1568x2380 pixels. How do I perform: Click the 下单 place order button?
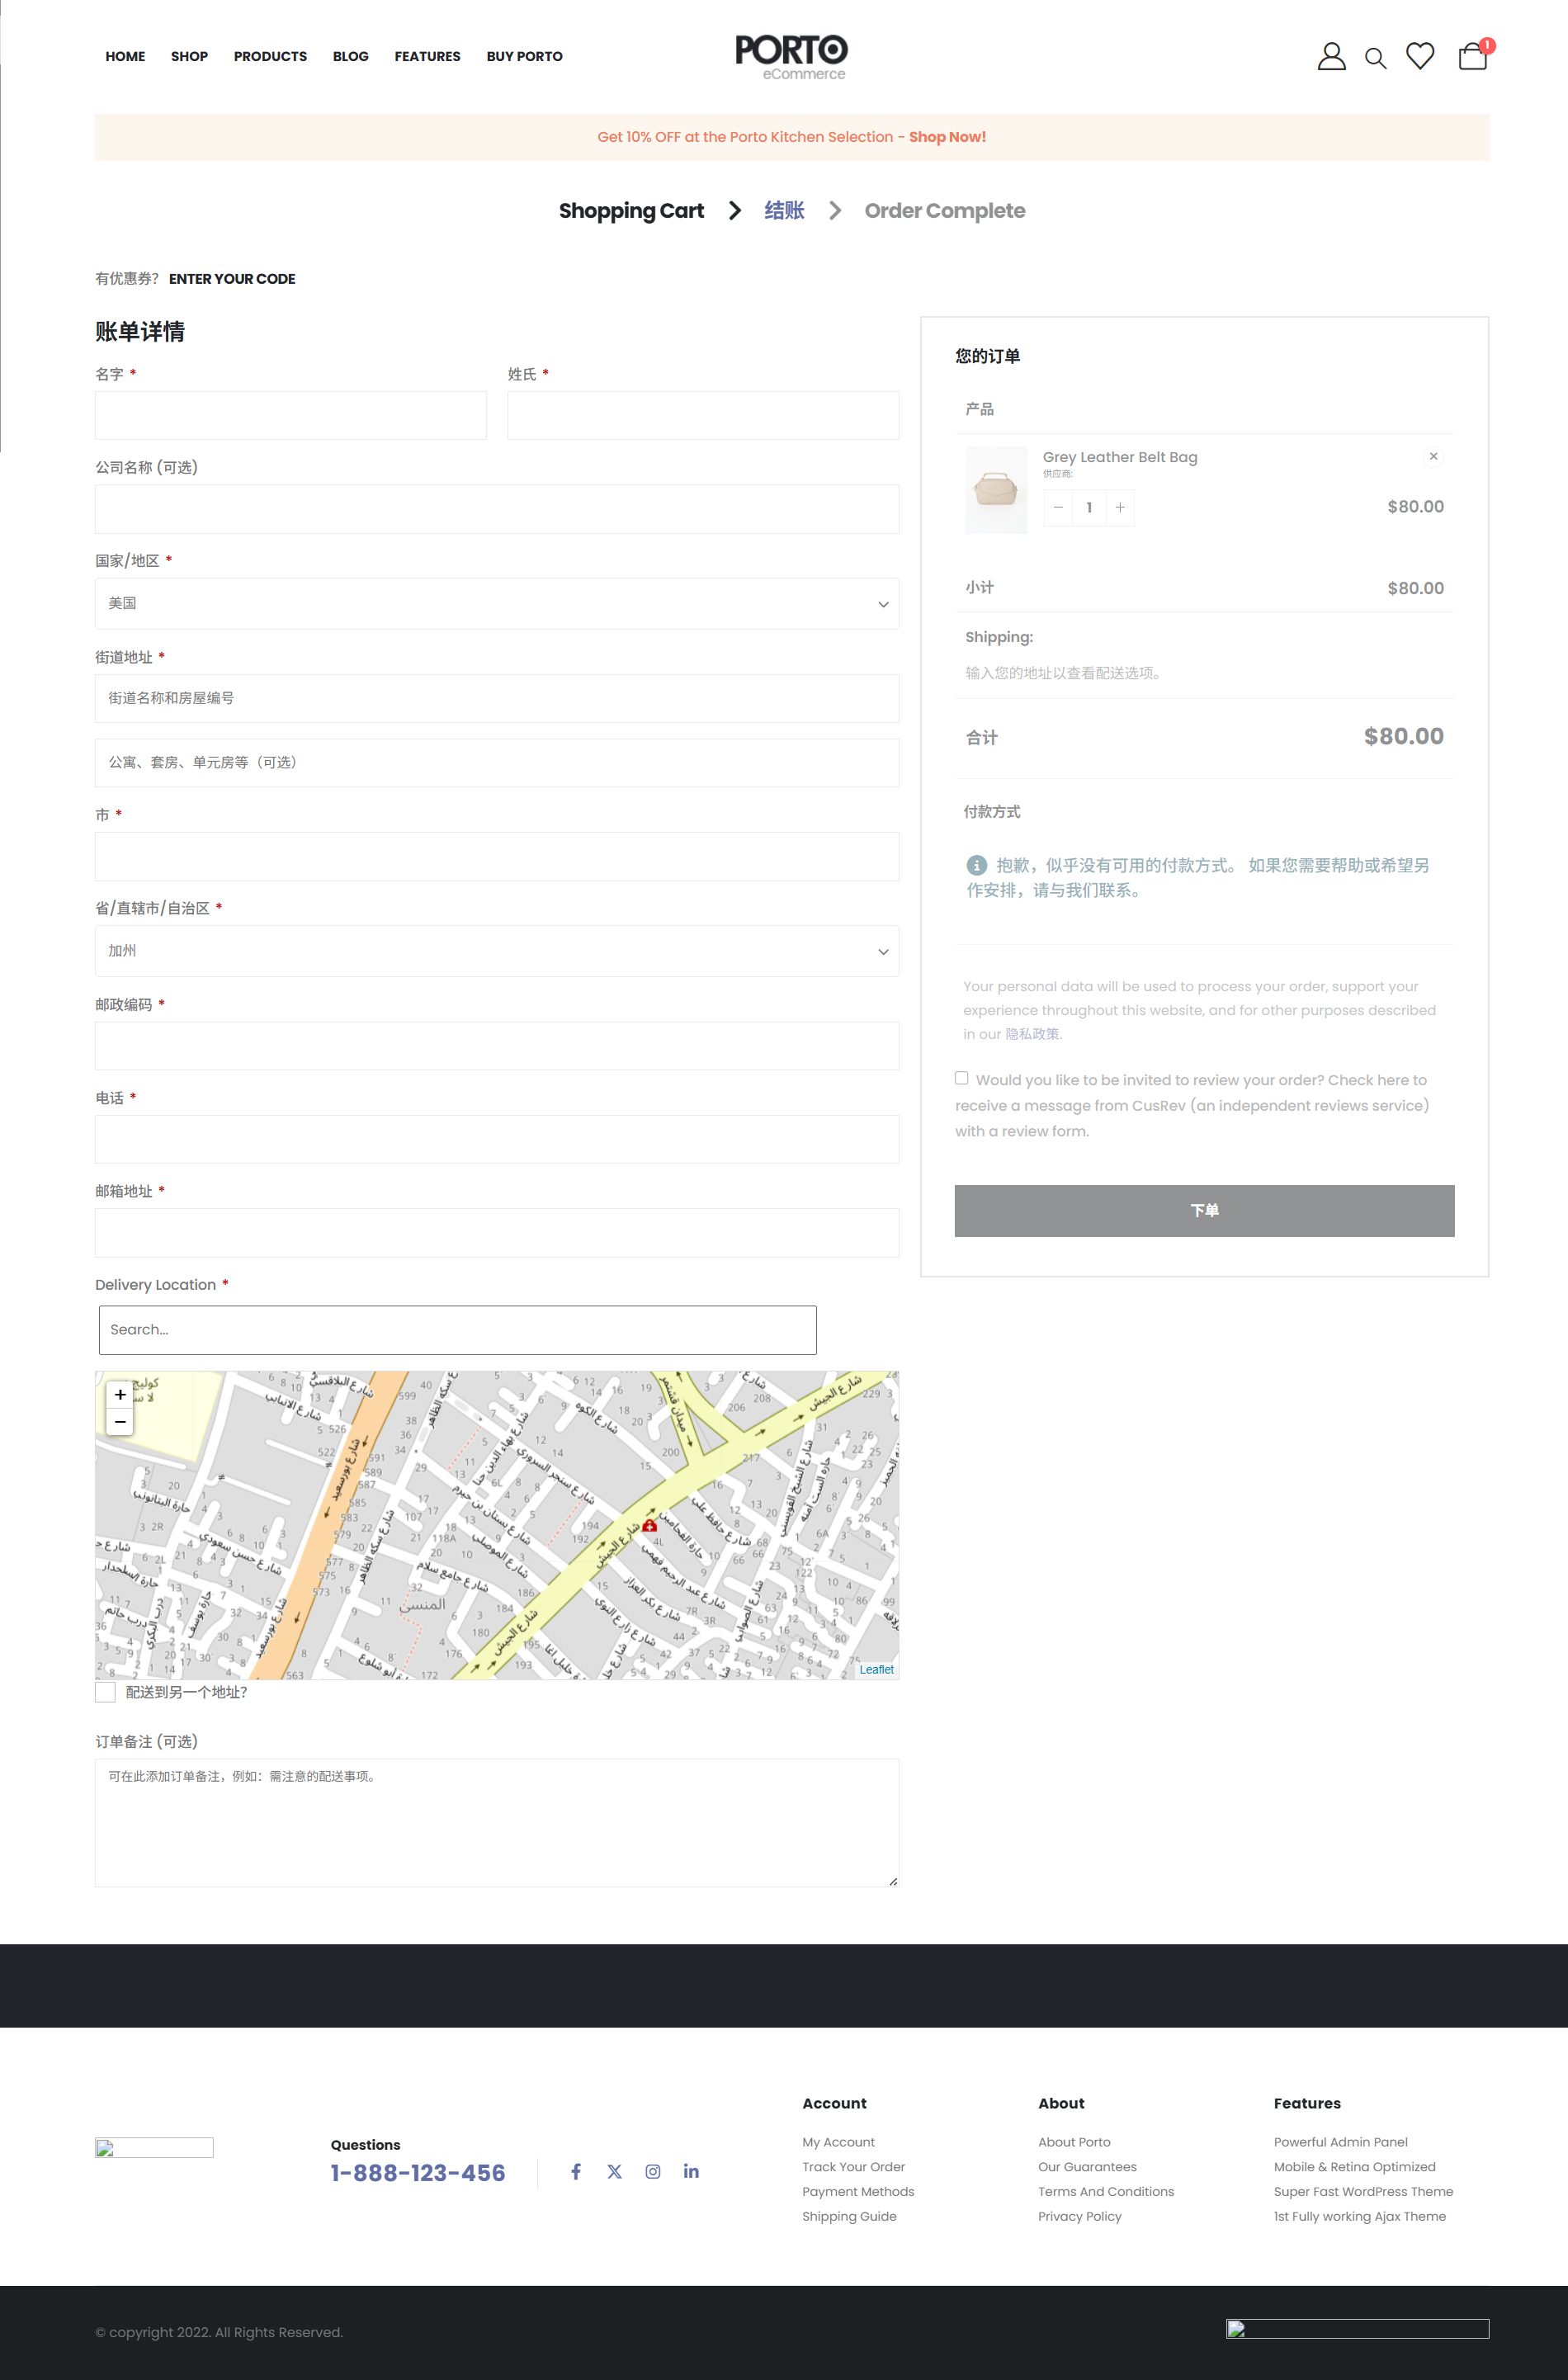point(1203,1210)
